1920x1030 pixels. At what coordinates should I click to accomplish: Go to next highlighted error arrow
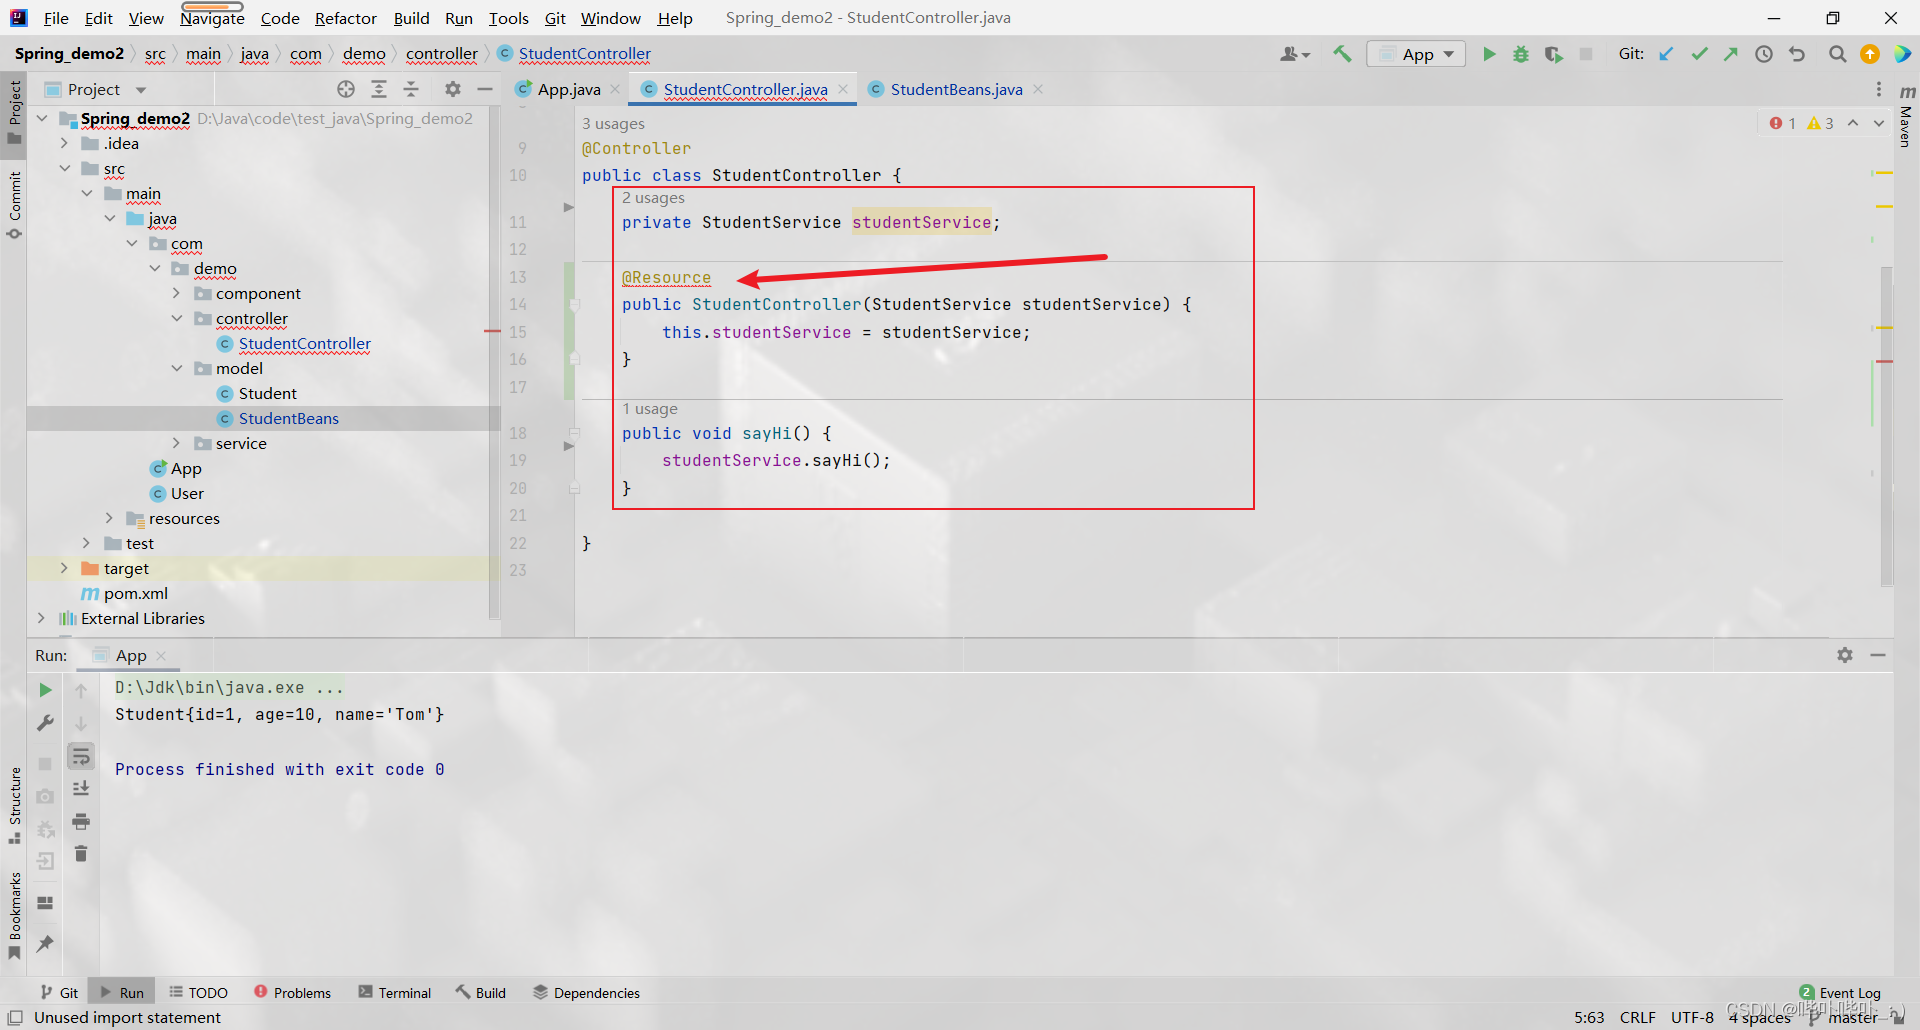point(1879,123)
